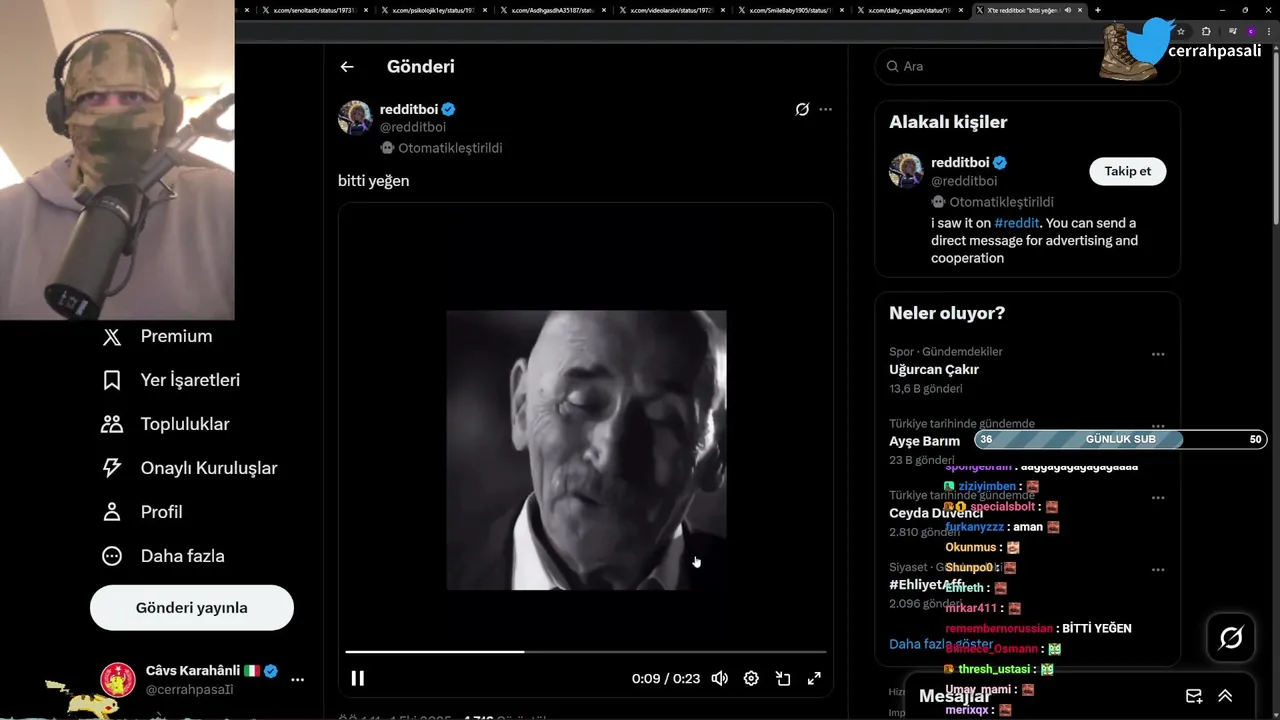This screenshot has height=720, width=1280.
Task: Open video settings gear icon
Action: [x=751, y=678]
